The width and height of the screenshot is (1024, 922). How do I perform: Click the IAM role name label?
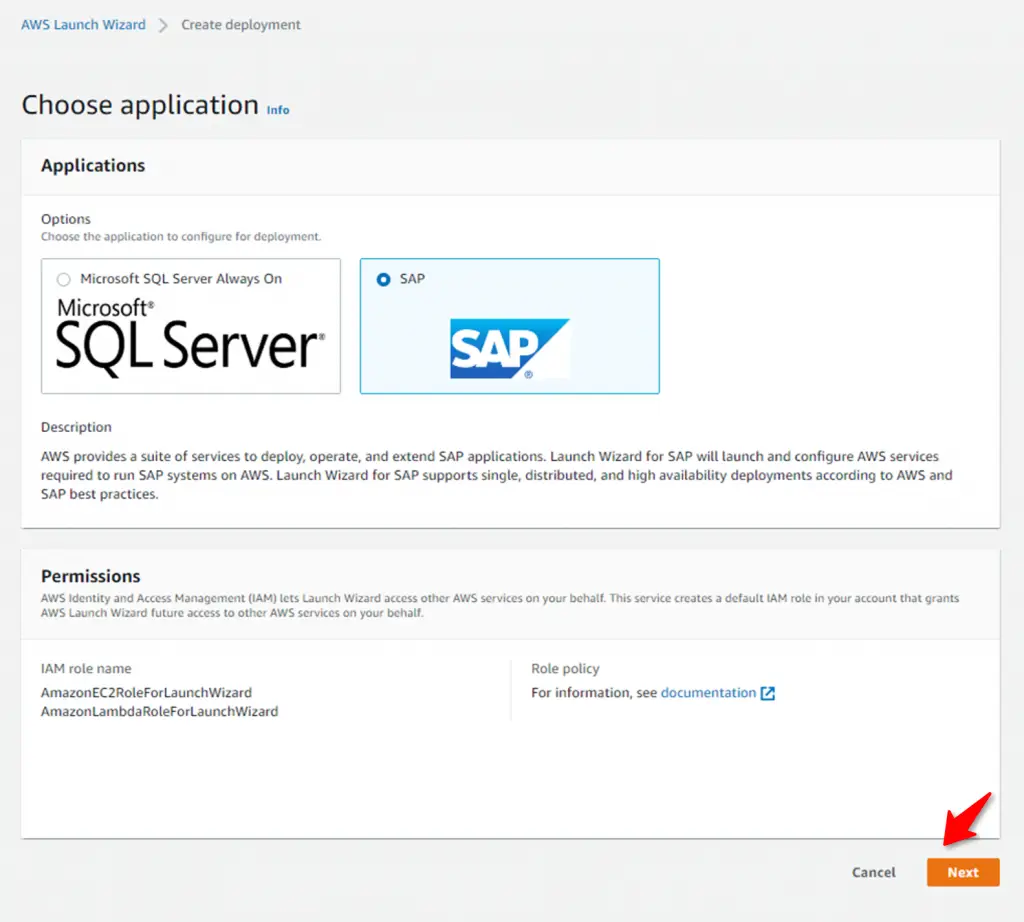click(86, 669)
